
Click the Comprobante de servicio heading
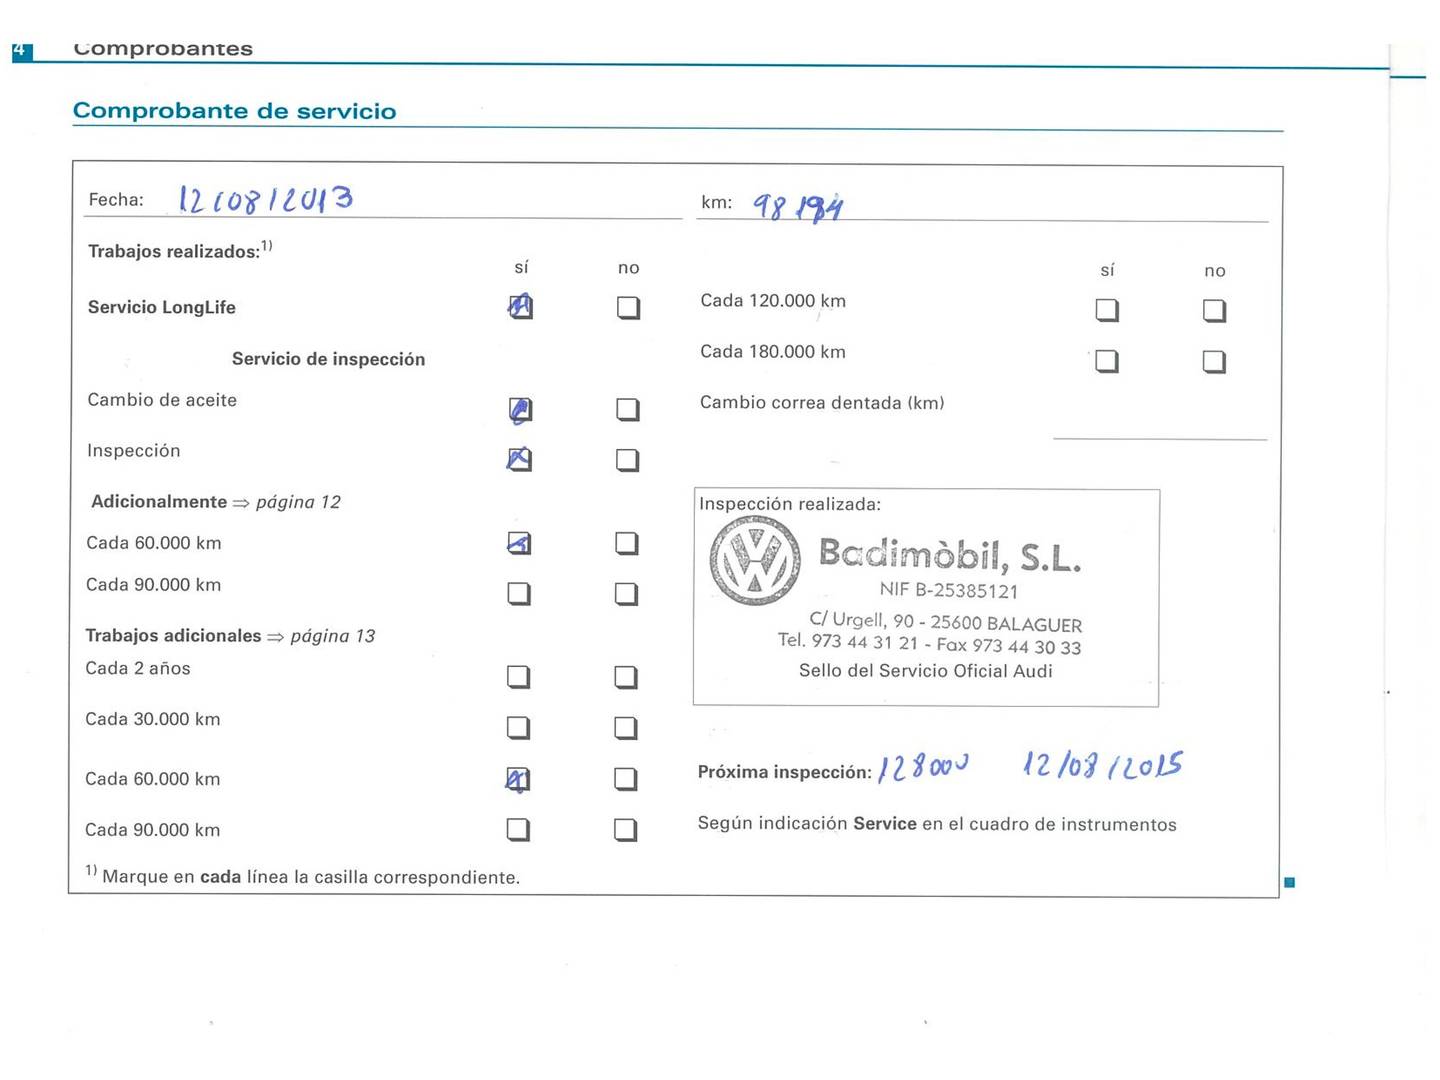point(235,111)
